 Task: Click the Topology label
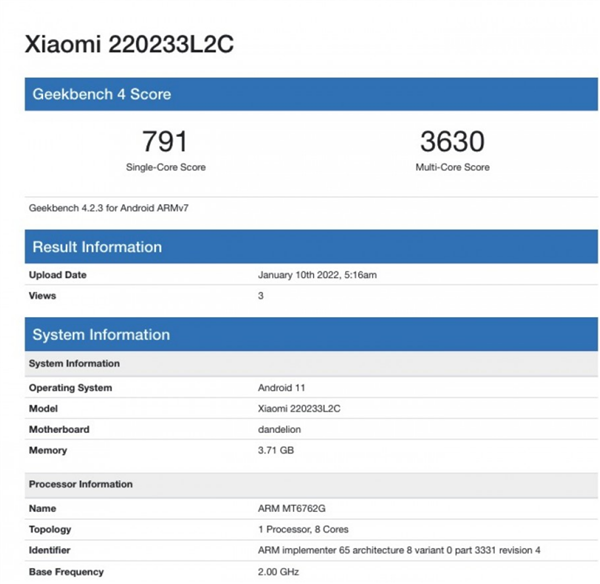pyautogui.click(x=50, y=530)
